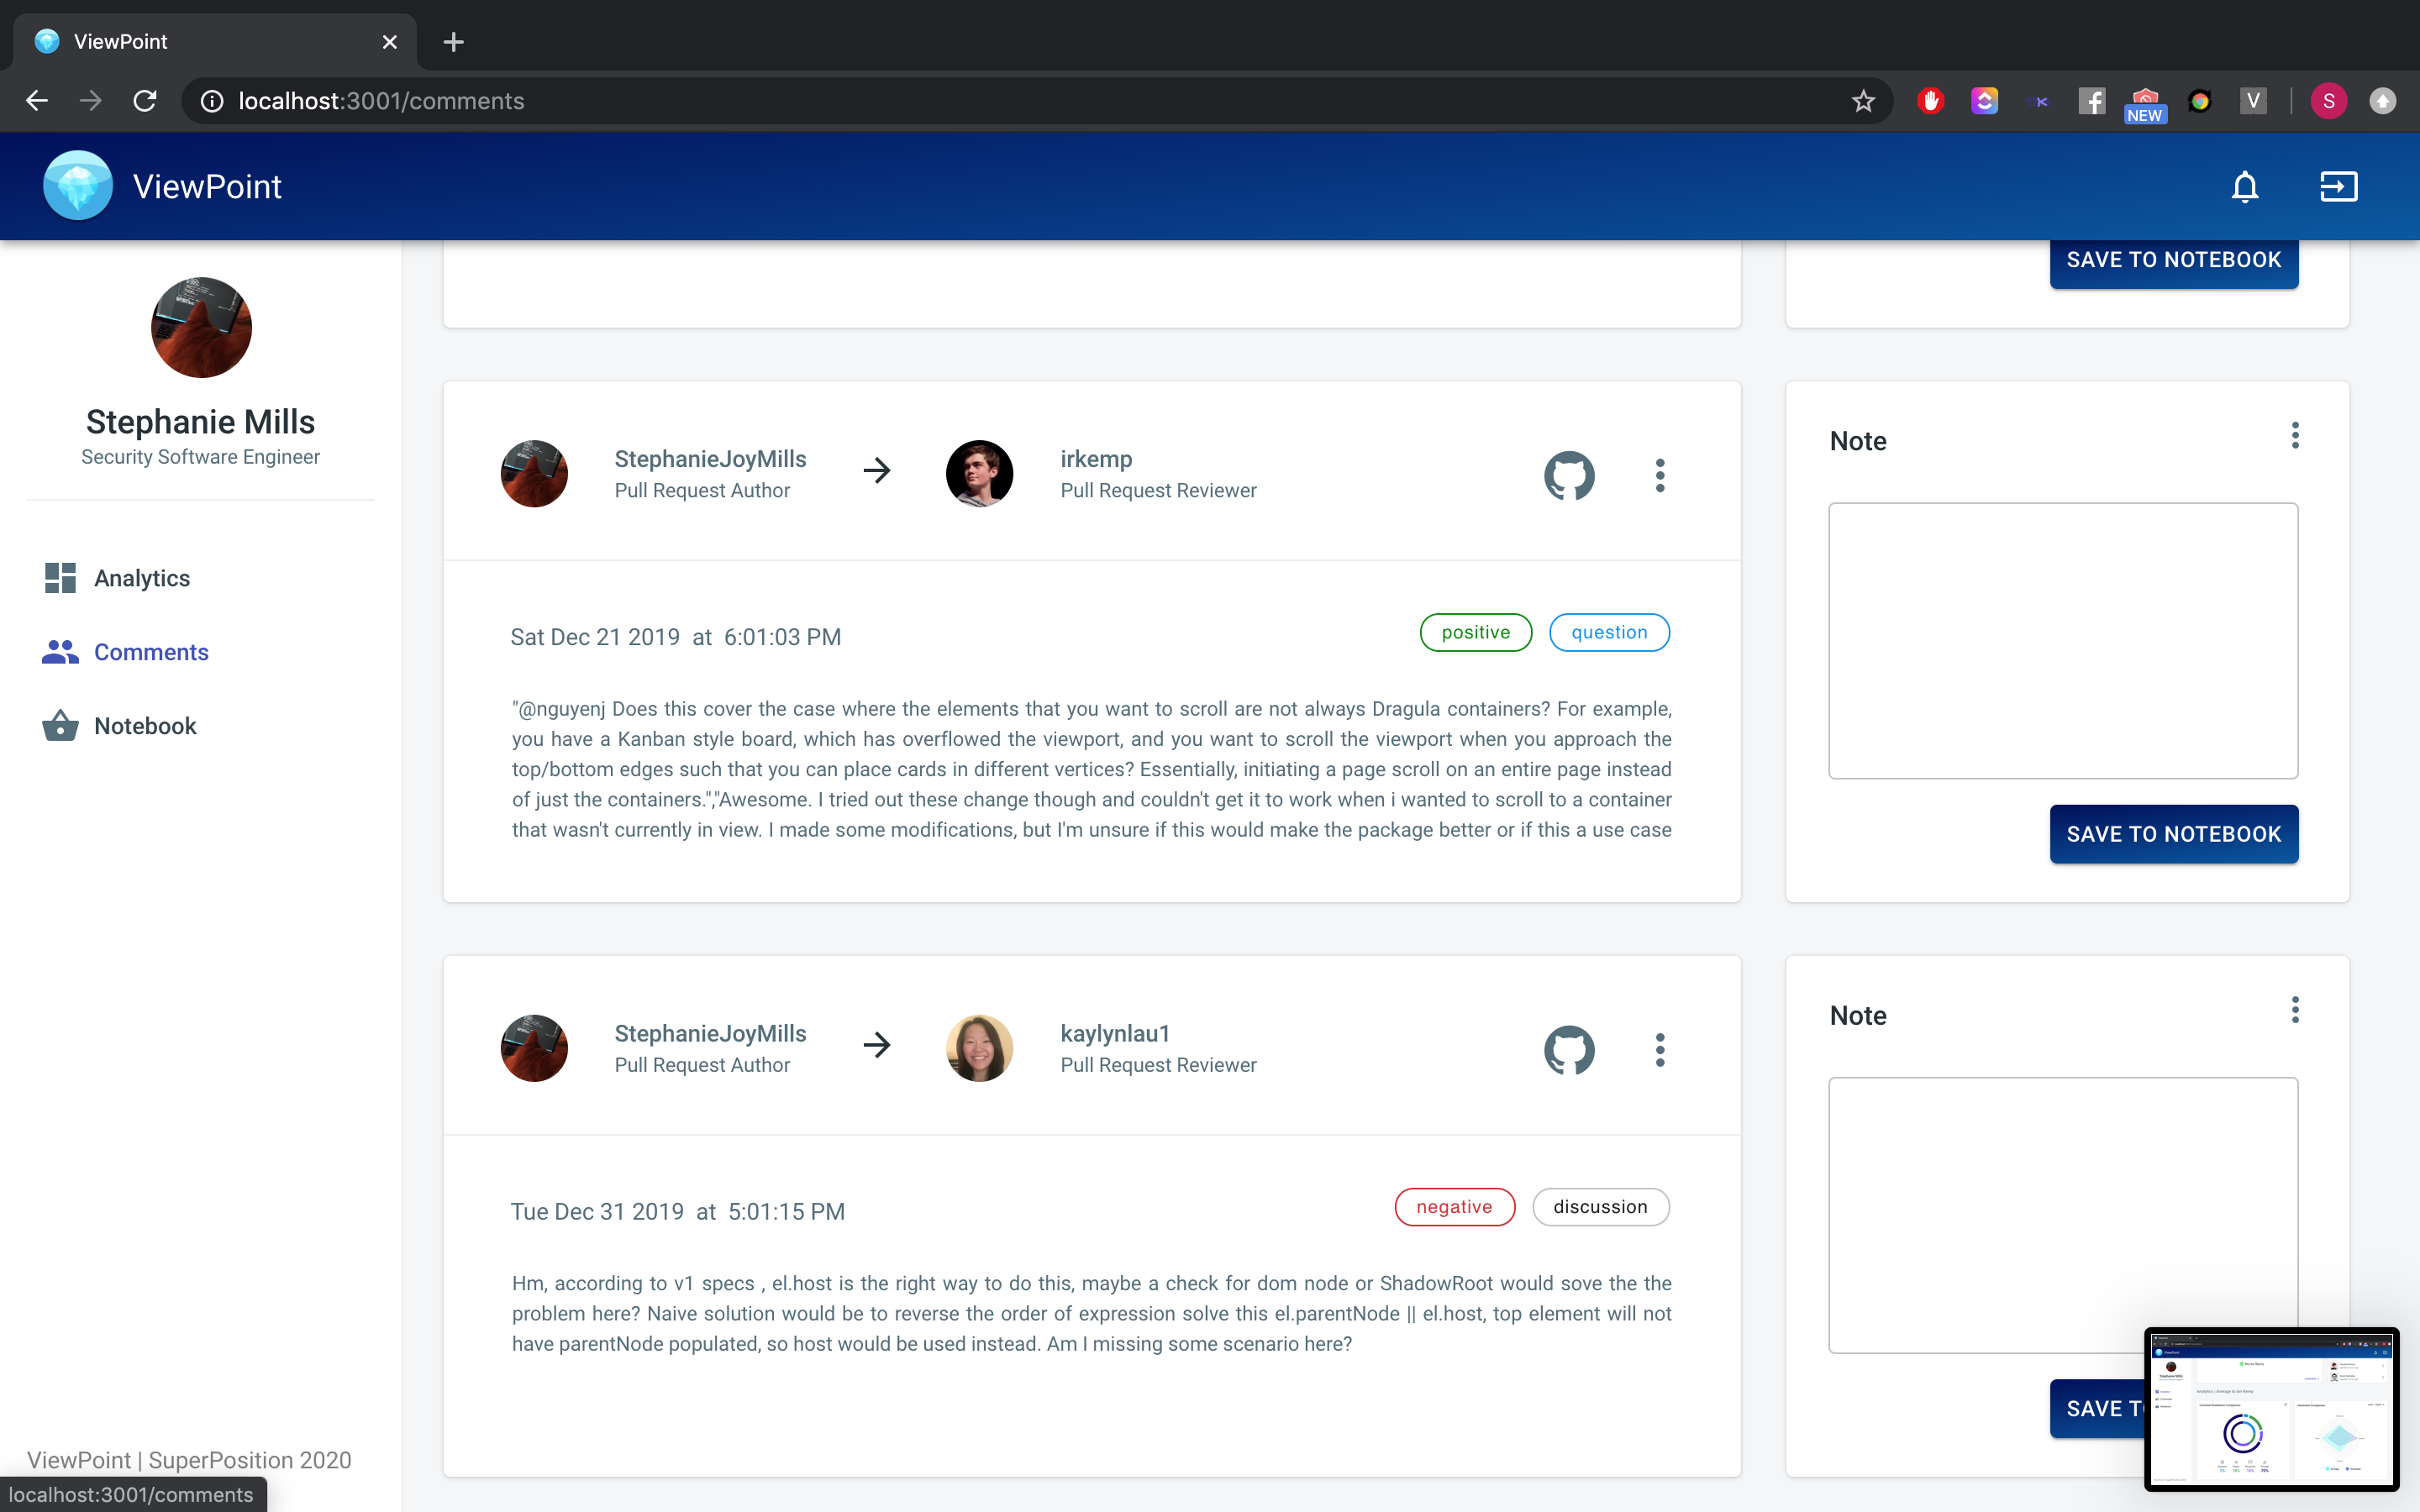Expand options menu of second Note card
The image size is (2420, 1512).
pos(2295,1010)
